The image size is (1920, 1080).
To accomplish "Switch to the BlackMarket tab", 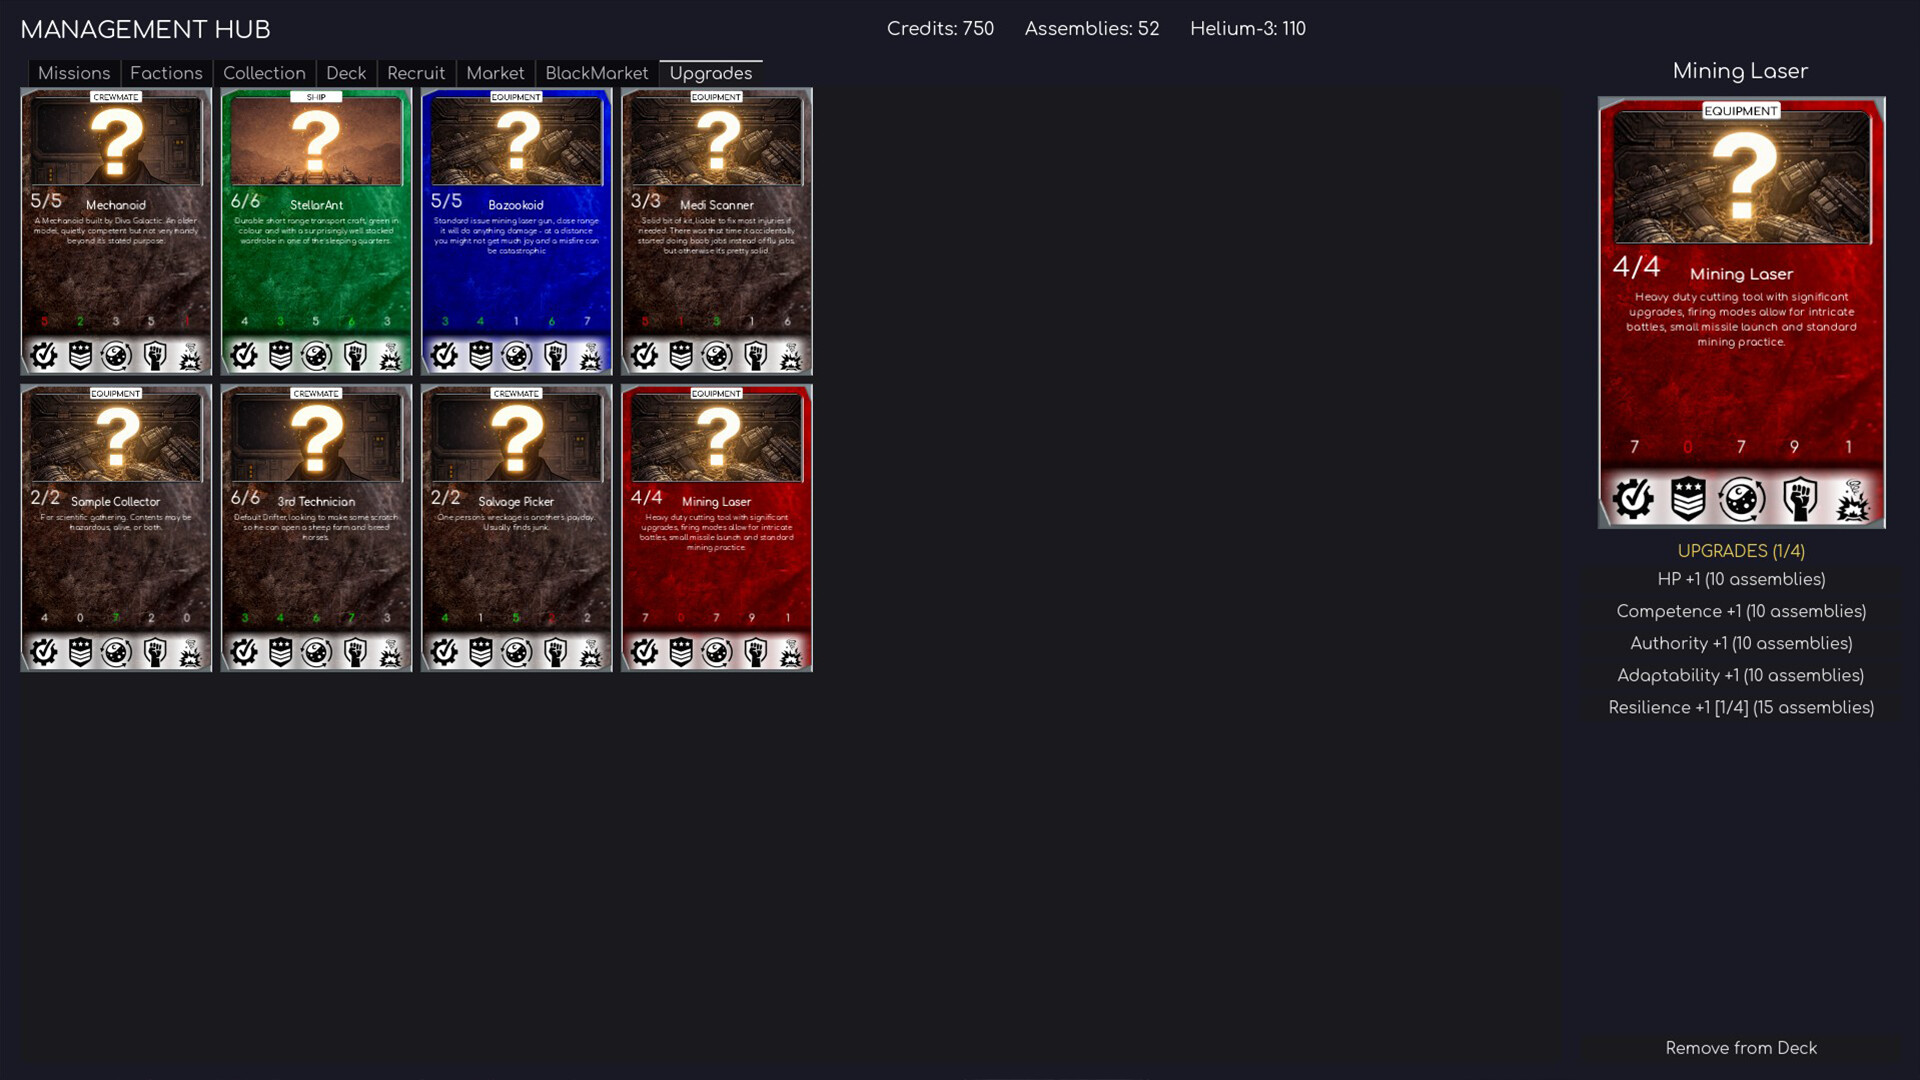I will (596, 72).
